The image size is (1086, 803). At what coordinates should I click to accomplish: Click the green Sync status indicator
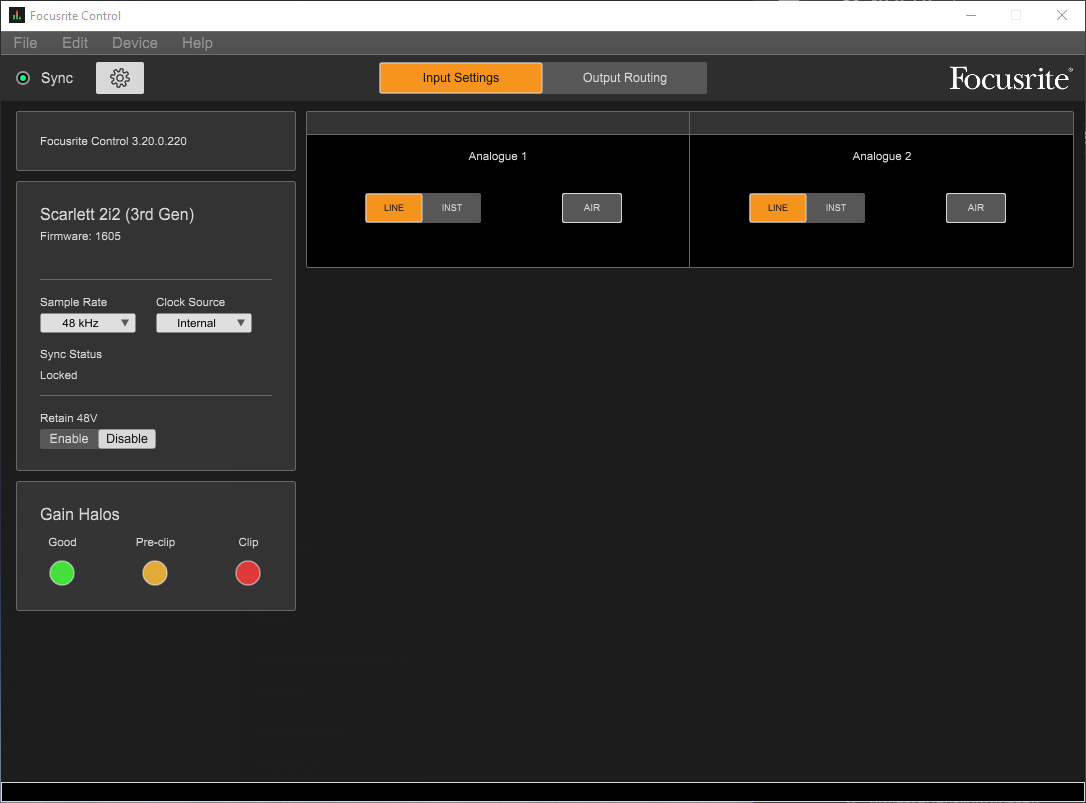[23, 78]
